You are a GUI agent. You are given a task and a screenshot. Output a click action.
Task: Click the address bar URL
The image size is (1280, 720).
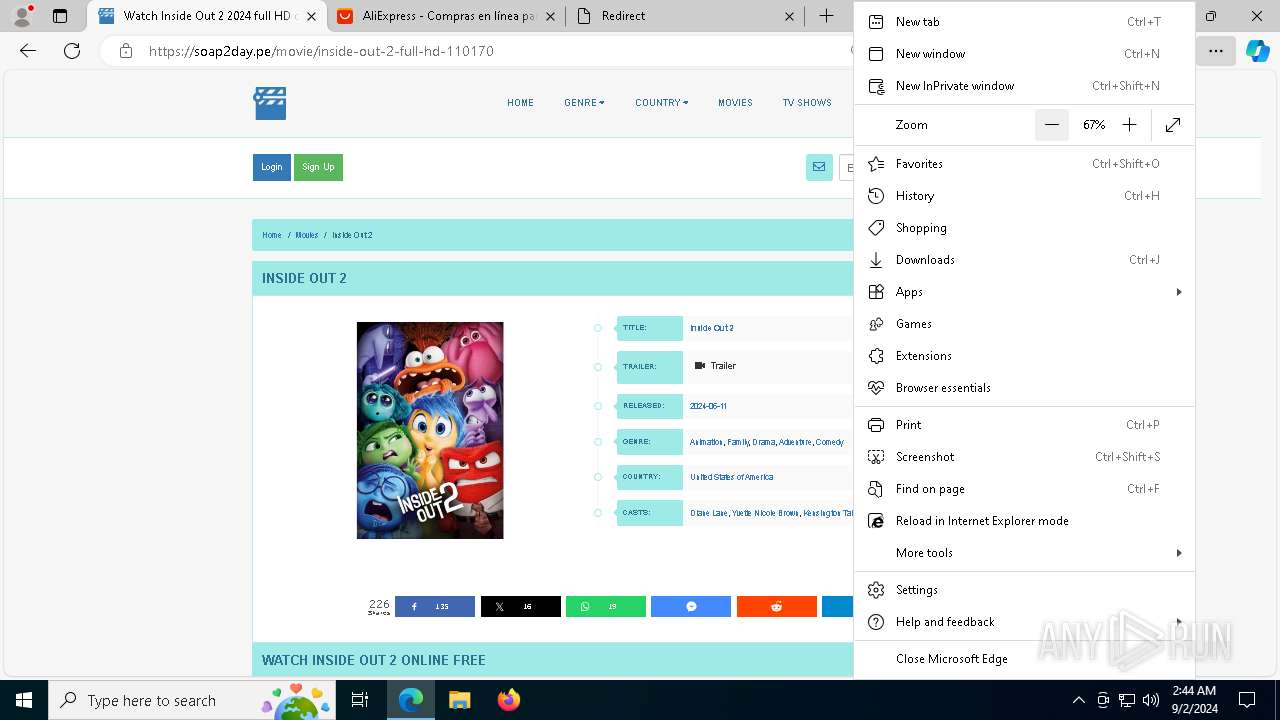point(321,51)
